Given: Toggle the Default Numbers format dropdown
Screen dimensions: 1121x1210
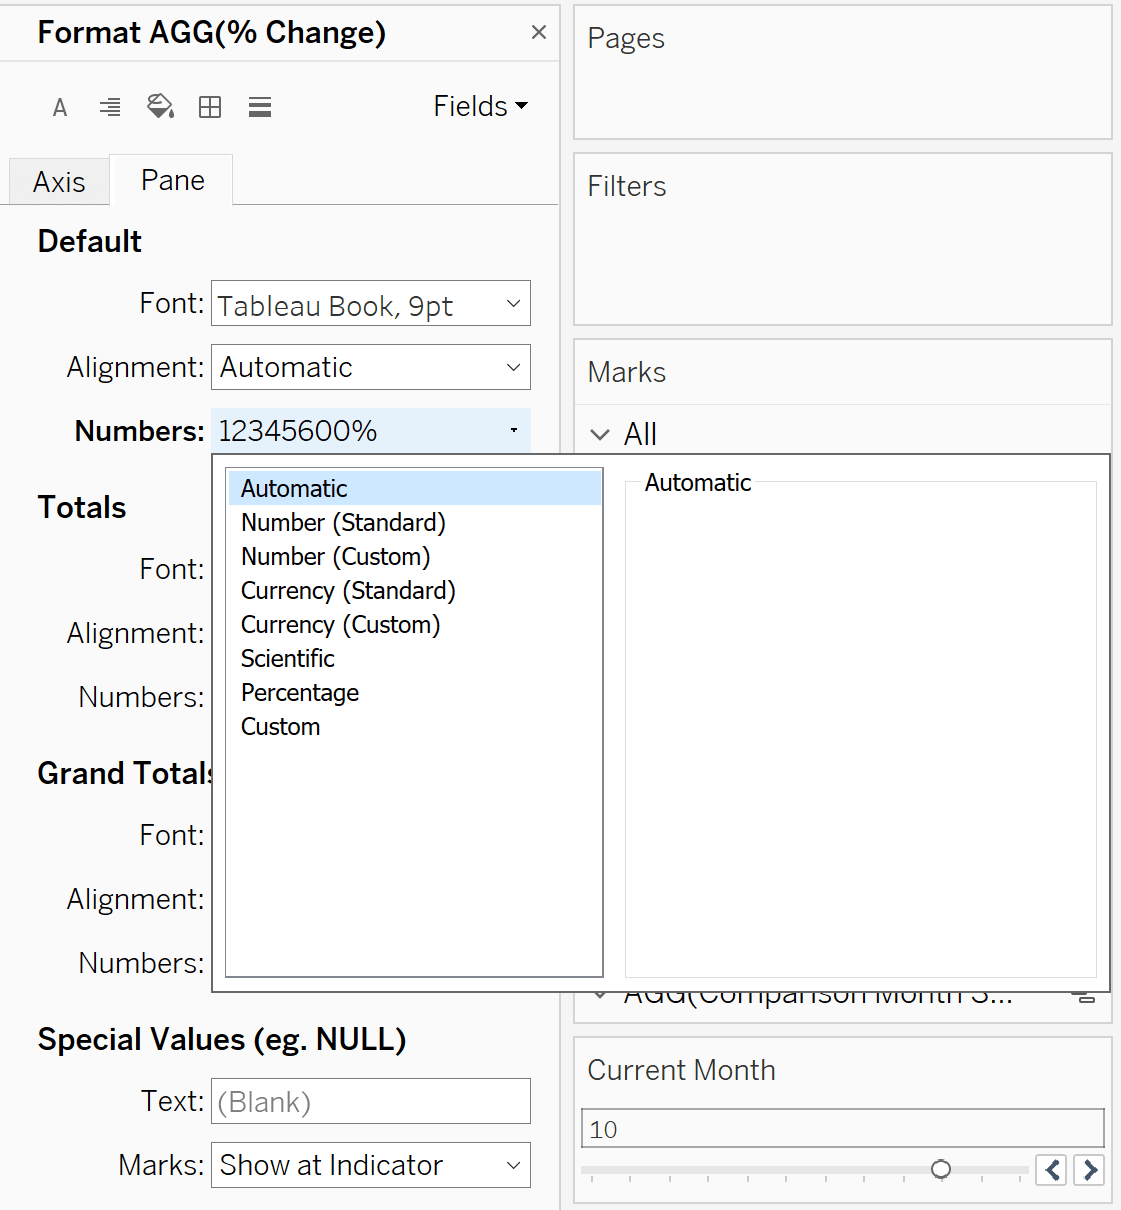Looking at the screenshot, I should pos(371,431).
